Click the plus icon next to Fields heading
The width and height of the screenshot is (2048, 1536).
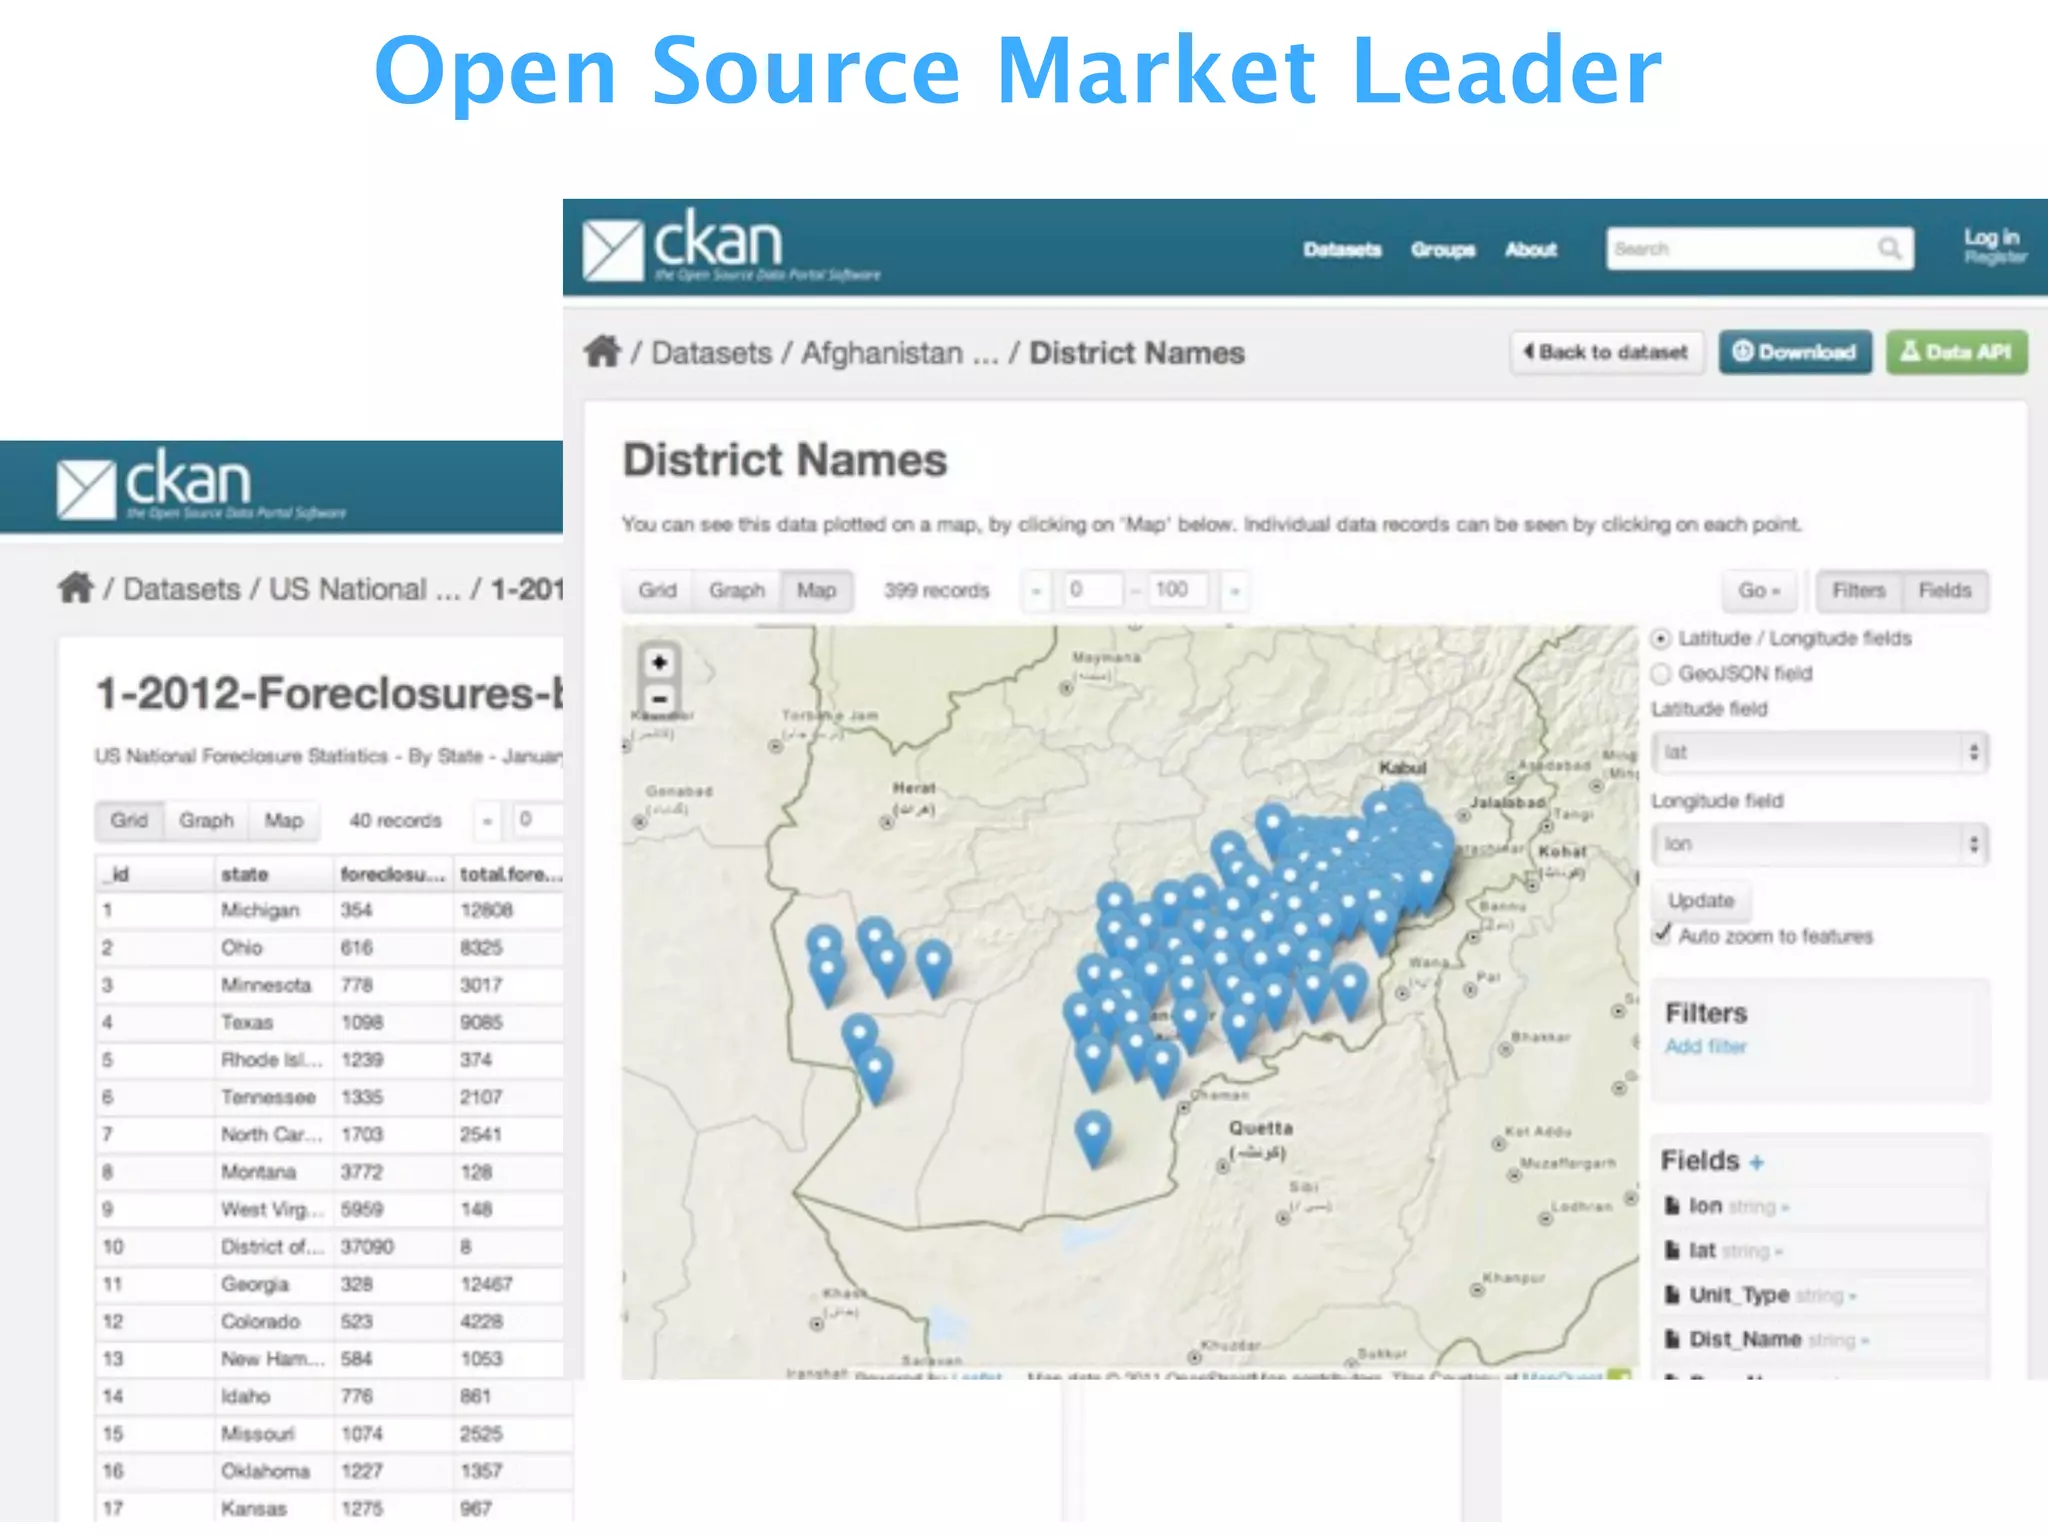pyautogui.click(x=1757, y=1162)
